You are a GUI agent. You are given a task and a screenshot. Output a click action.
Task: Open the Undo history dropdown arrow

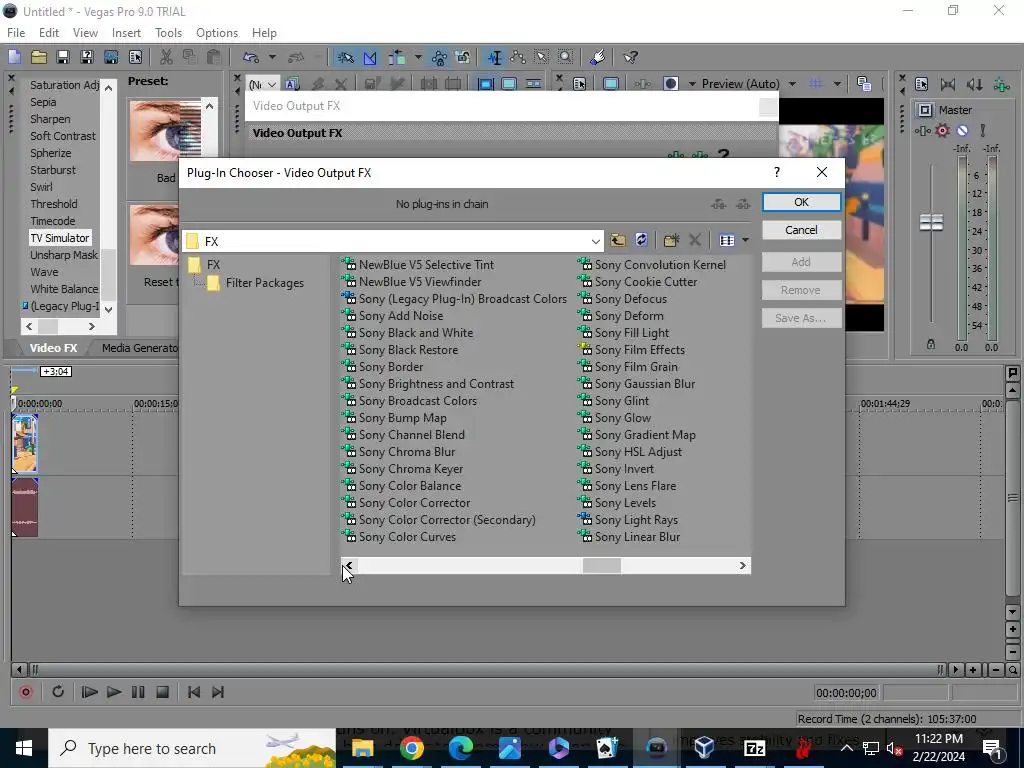point(272,57)
